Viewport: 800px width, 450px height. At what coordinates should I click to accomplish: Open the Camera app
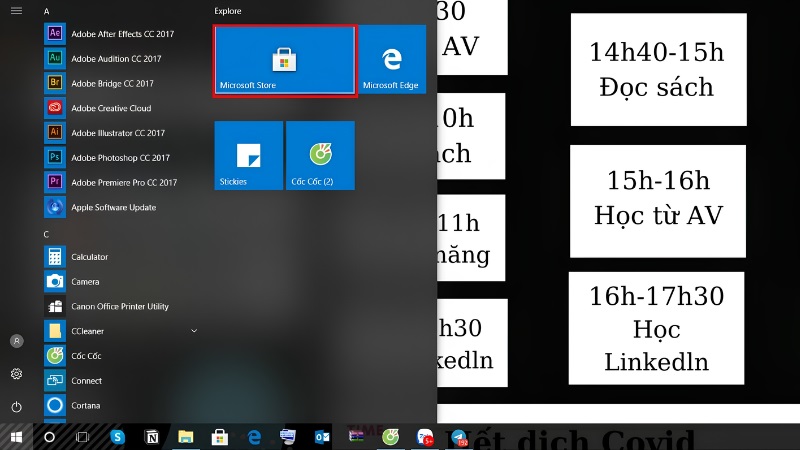click(120, 282)
